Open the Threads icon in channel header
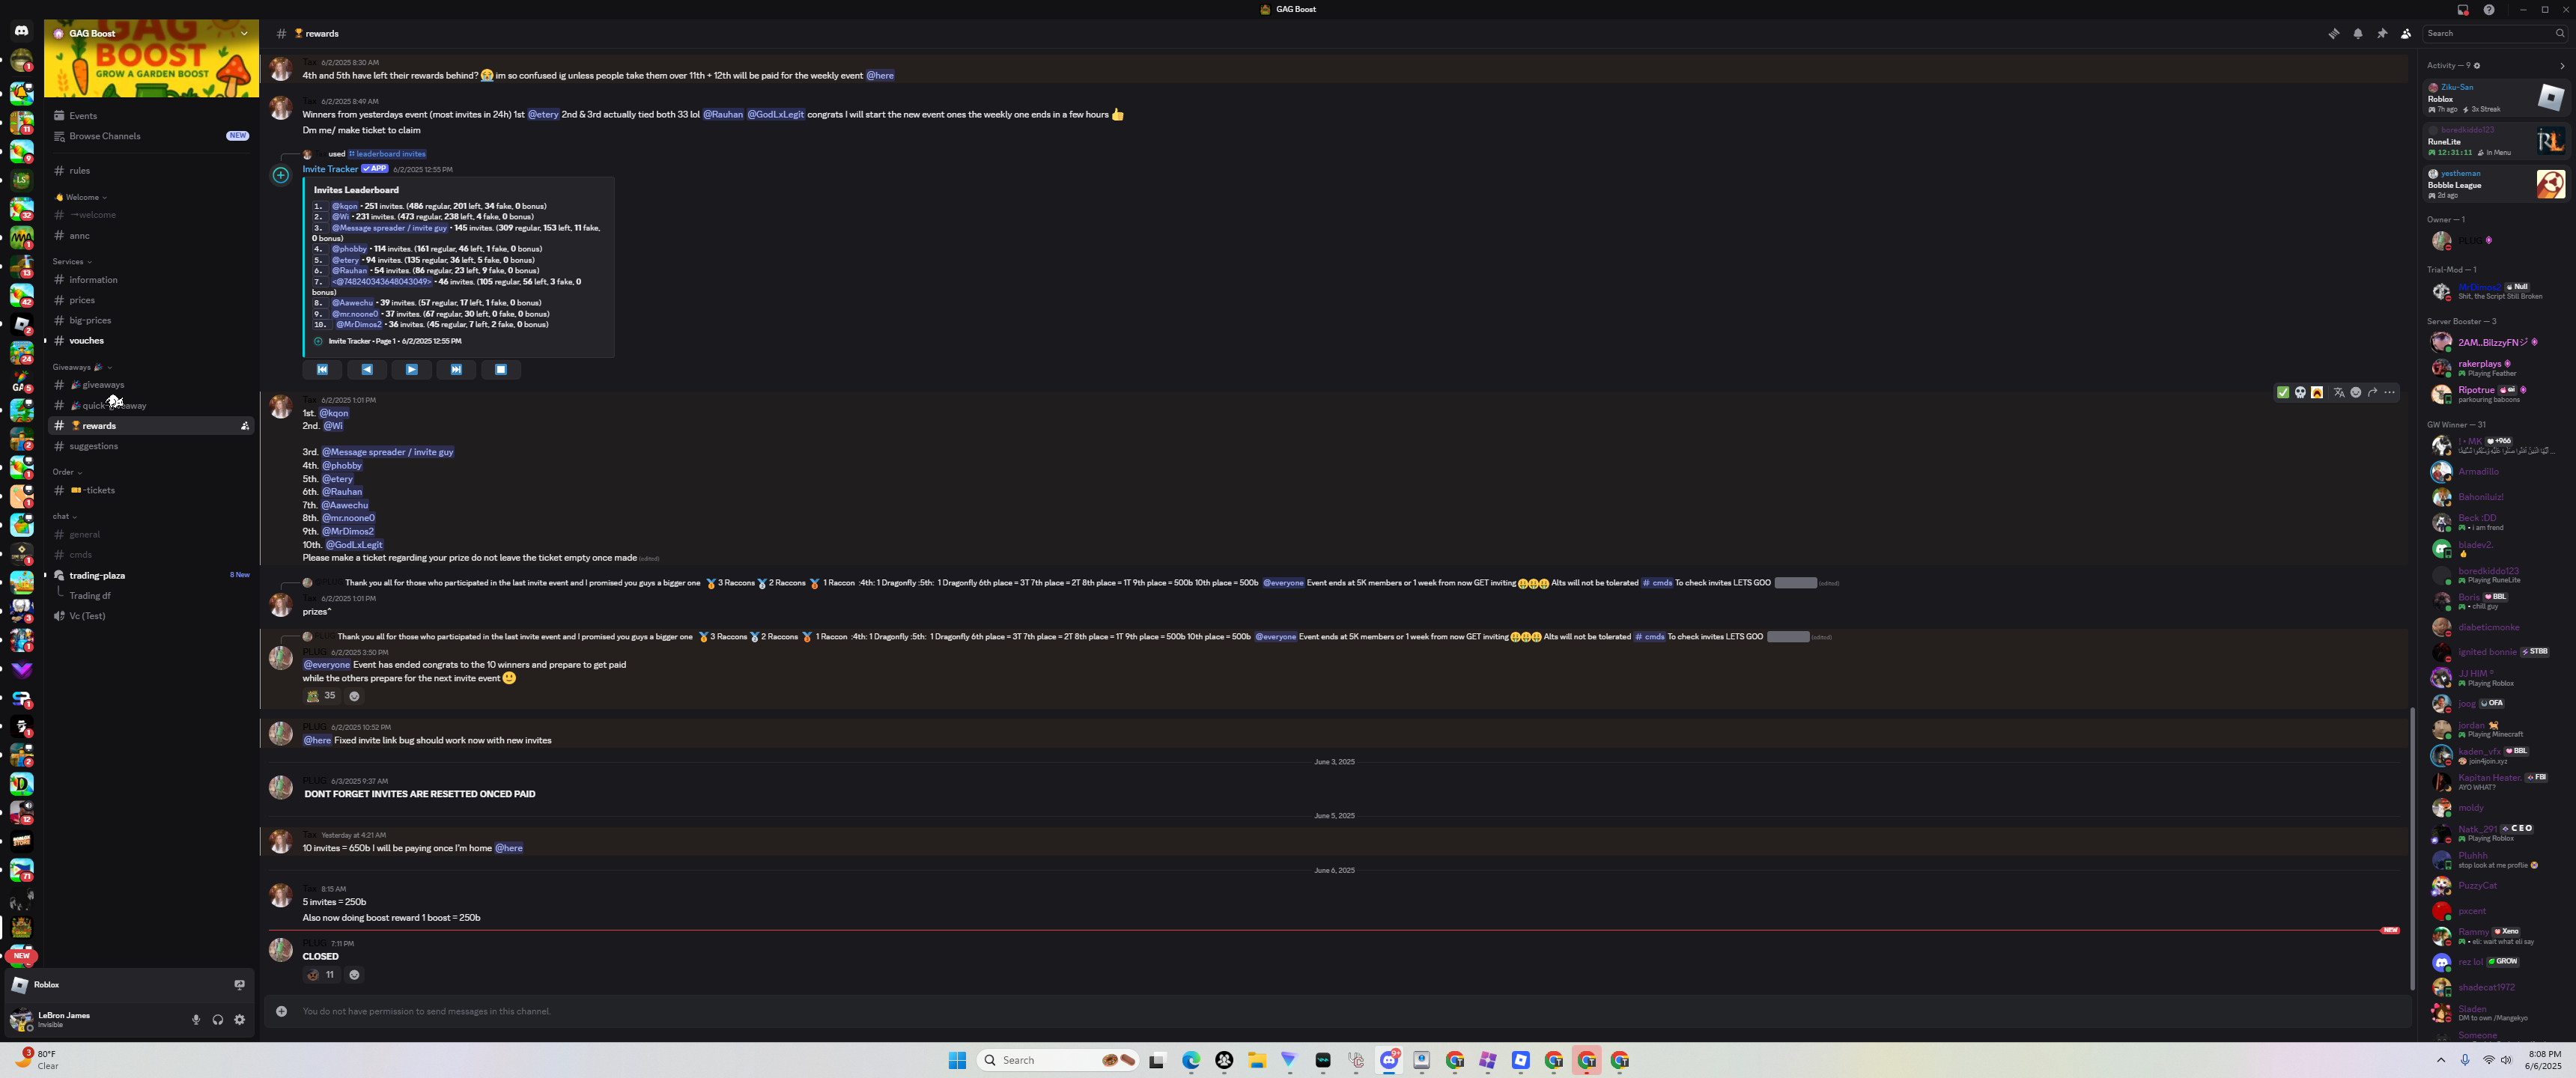 click(2333, 34)
